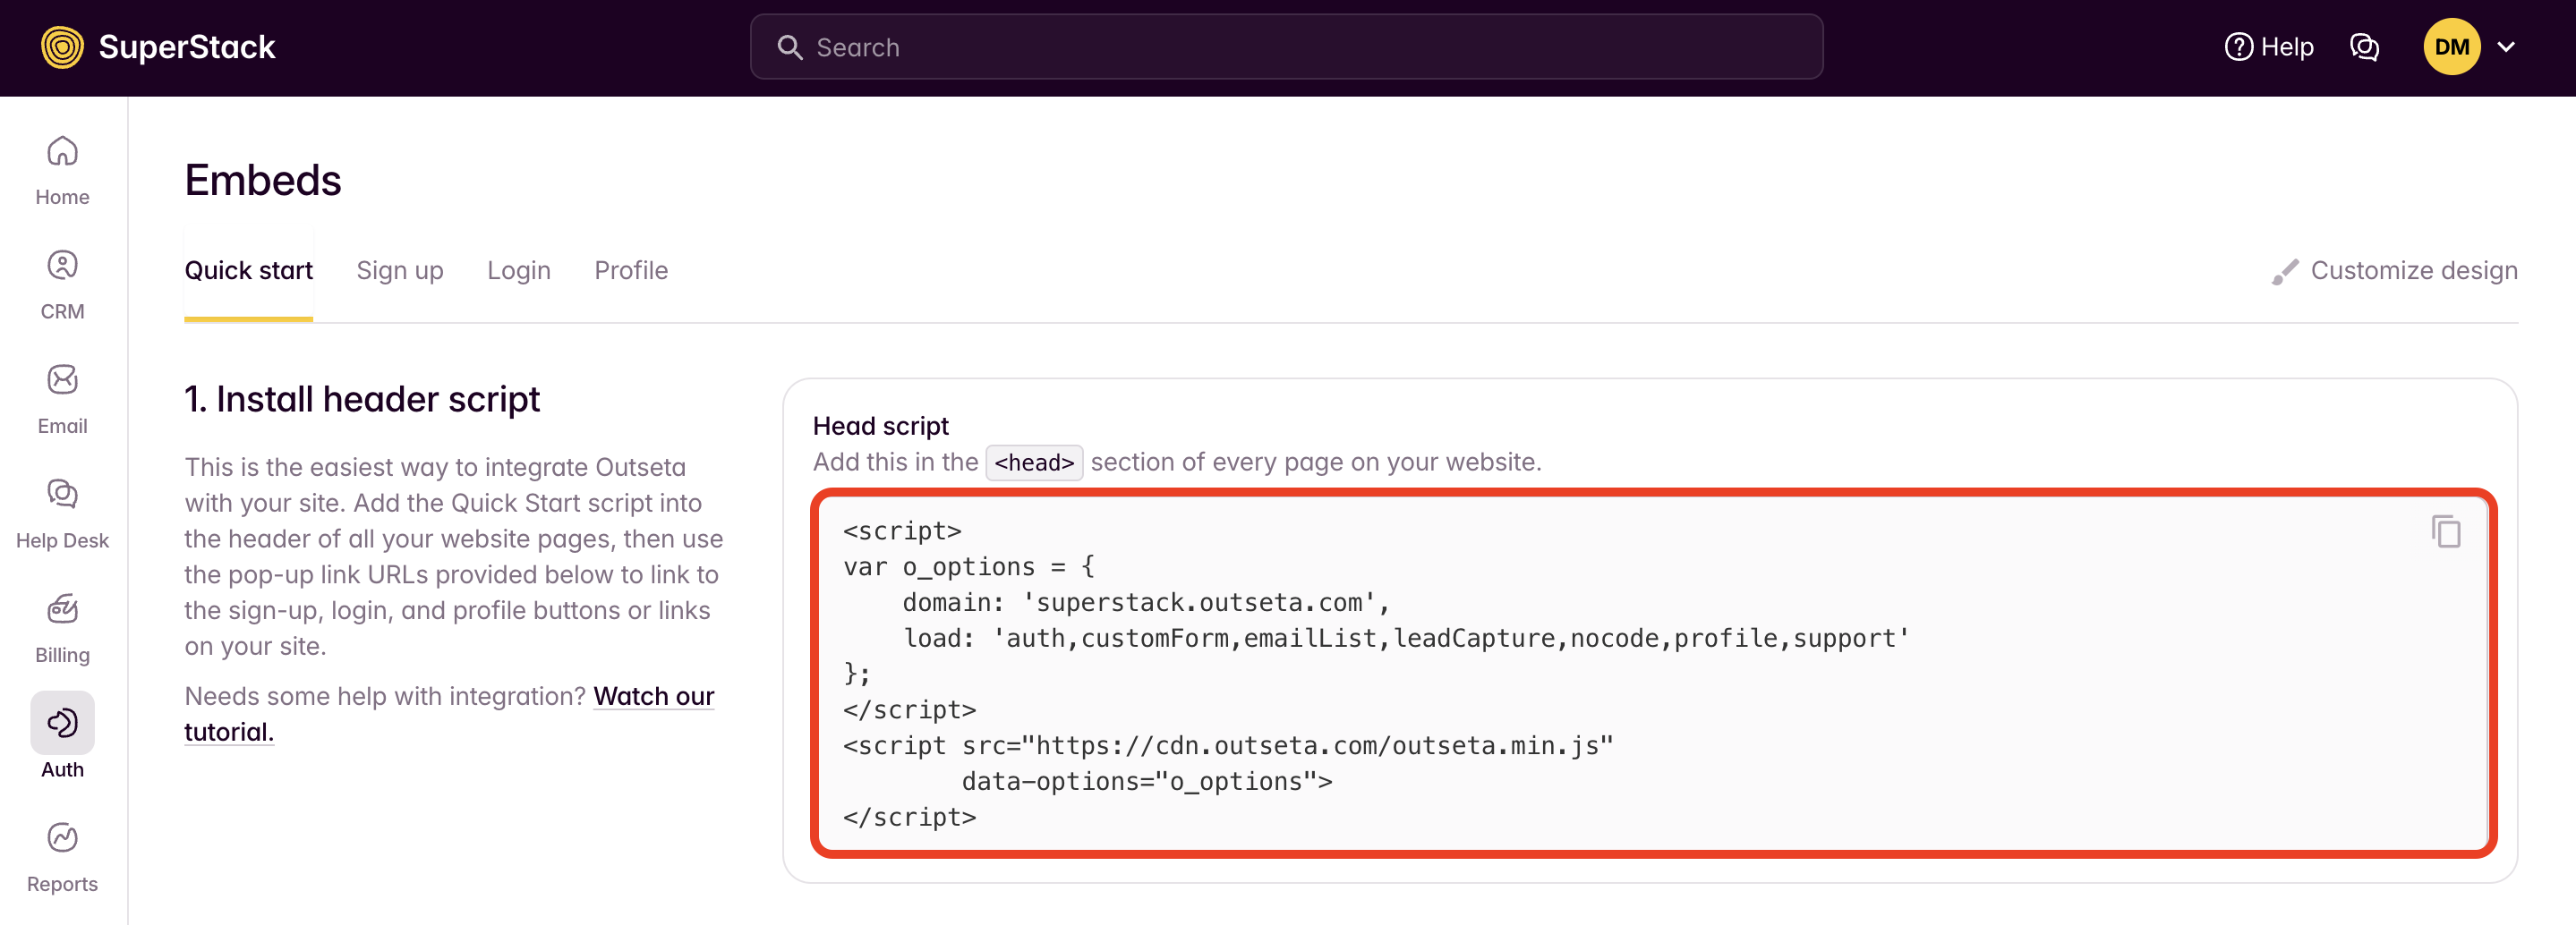
Task: Open the Billing section in sidebar
Action: coord(62,628)
